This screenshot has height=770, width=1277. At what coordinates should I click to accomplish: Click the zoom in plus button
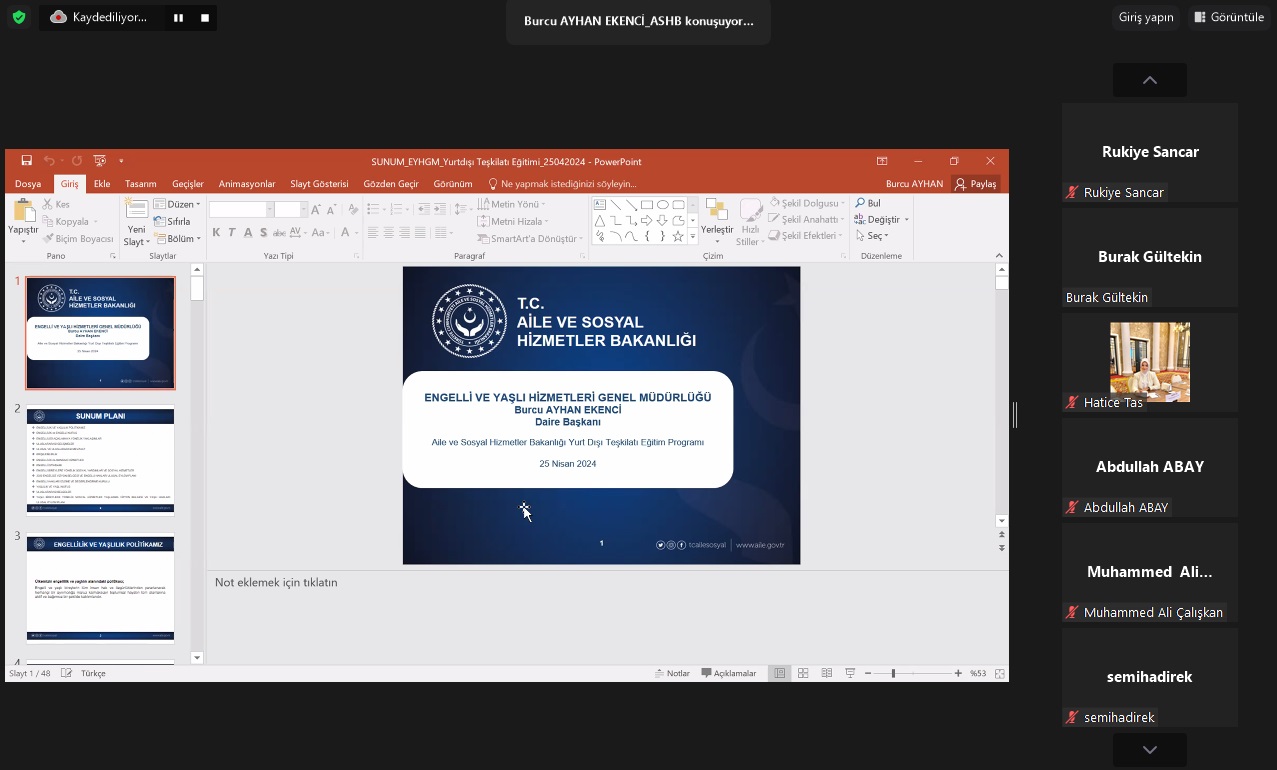click(958, 674)
